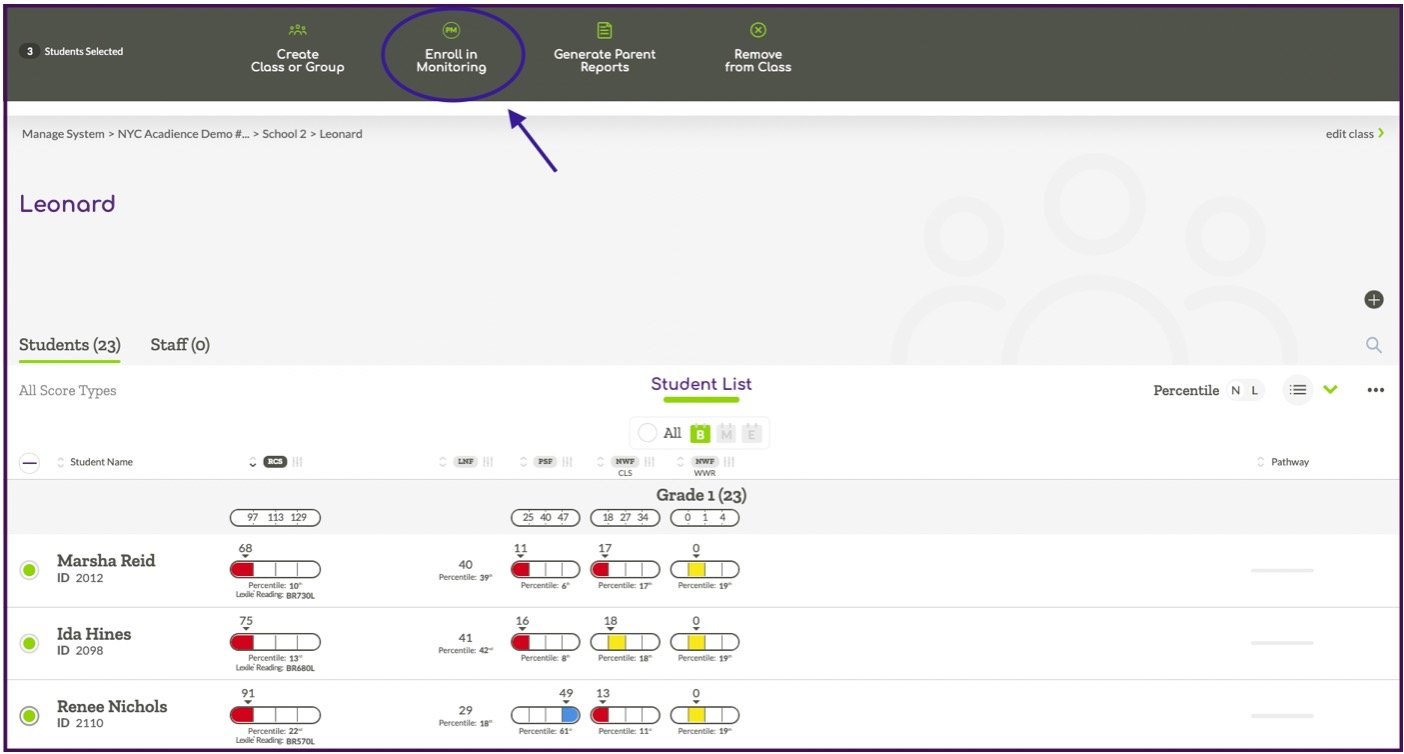Switch to the Staff tab
This screenshot has height=754, width=1404.
pyautogui.click(x=180, y=344)
